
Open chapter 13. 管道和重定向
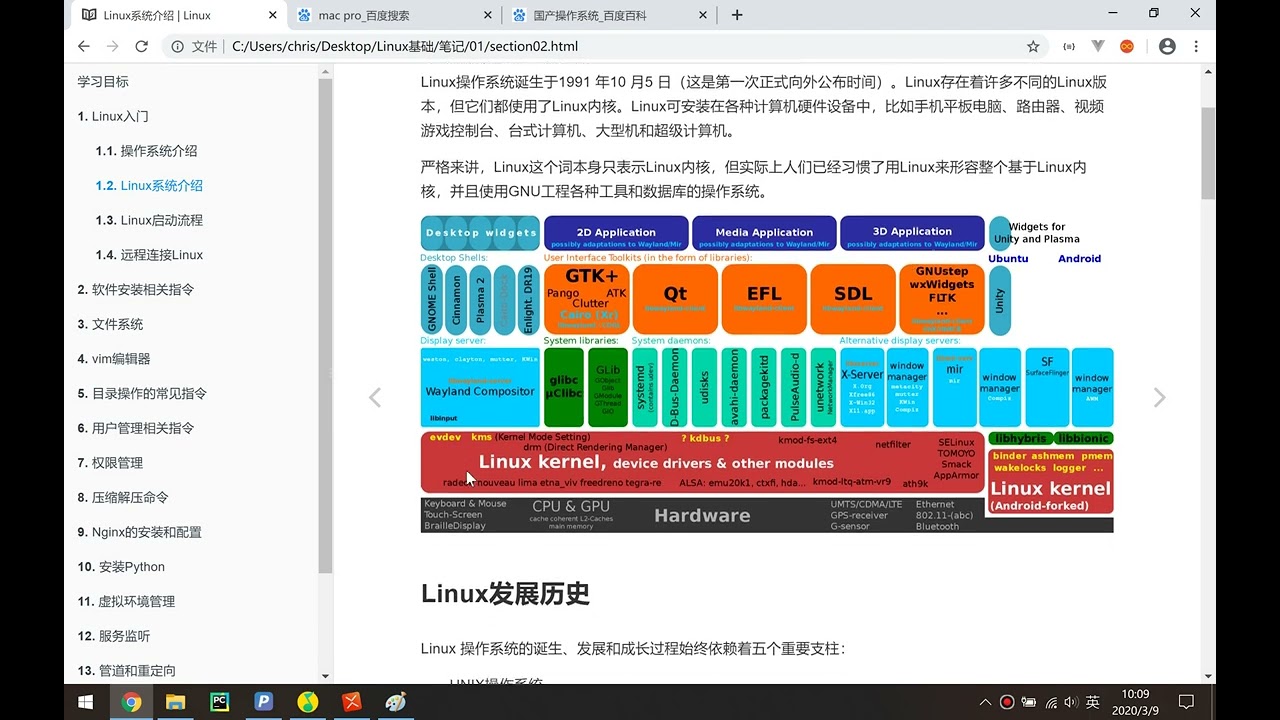[x=126, y=671]
